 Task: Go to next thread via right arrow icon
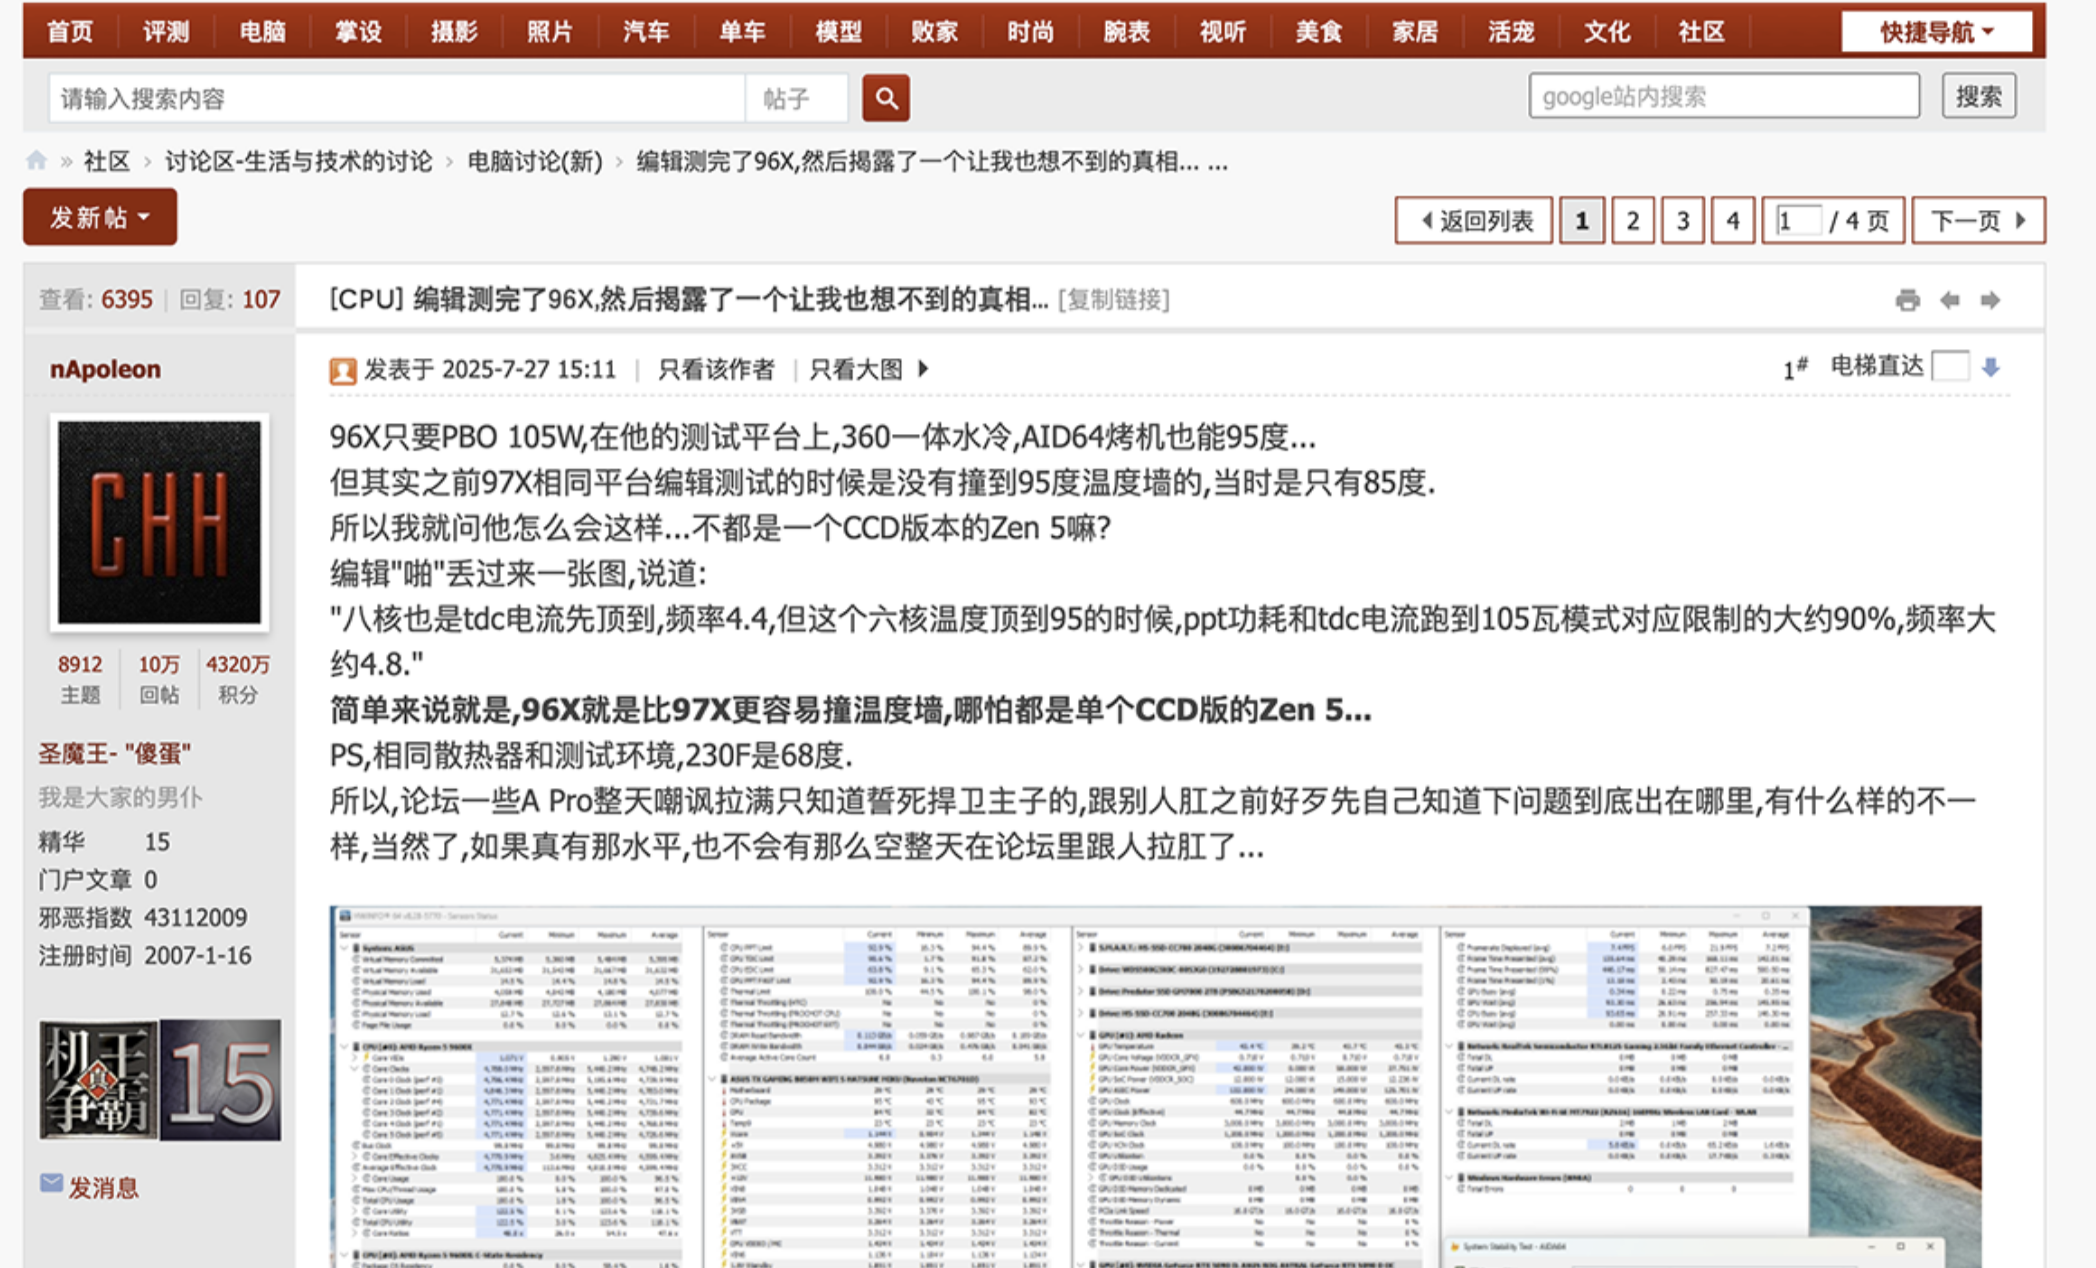[1990, 300]
